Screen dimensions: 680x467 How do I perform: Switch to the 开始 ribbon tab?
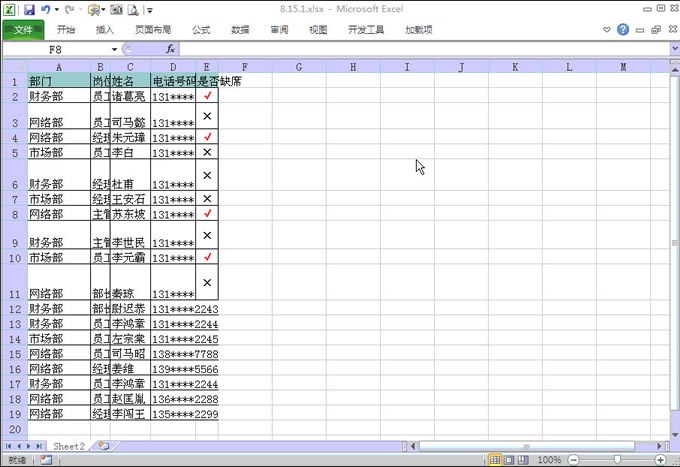tap(66, 29)
